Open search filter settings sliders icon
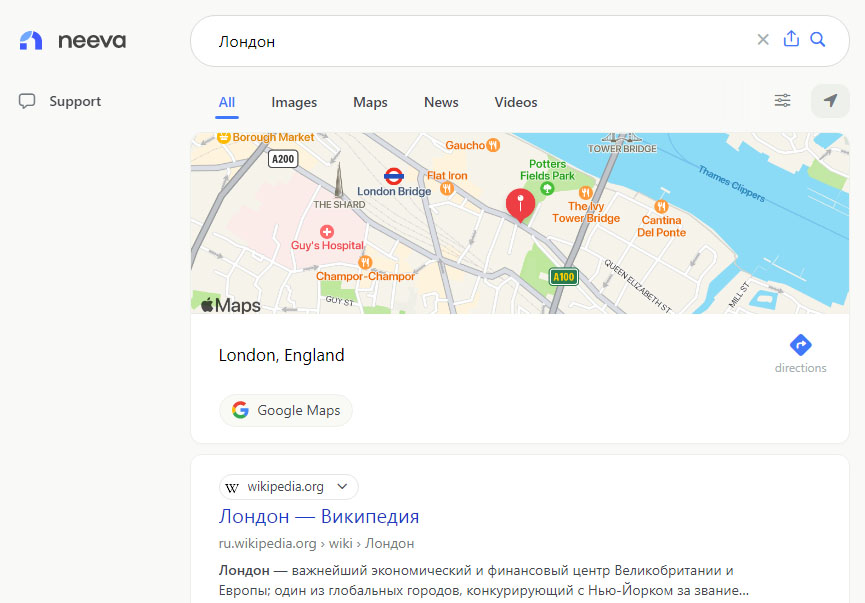This screenshot has width=865, height=603. [782, 100]
